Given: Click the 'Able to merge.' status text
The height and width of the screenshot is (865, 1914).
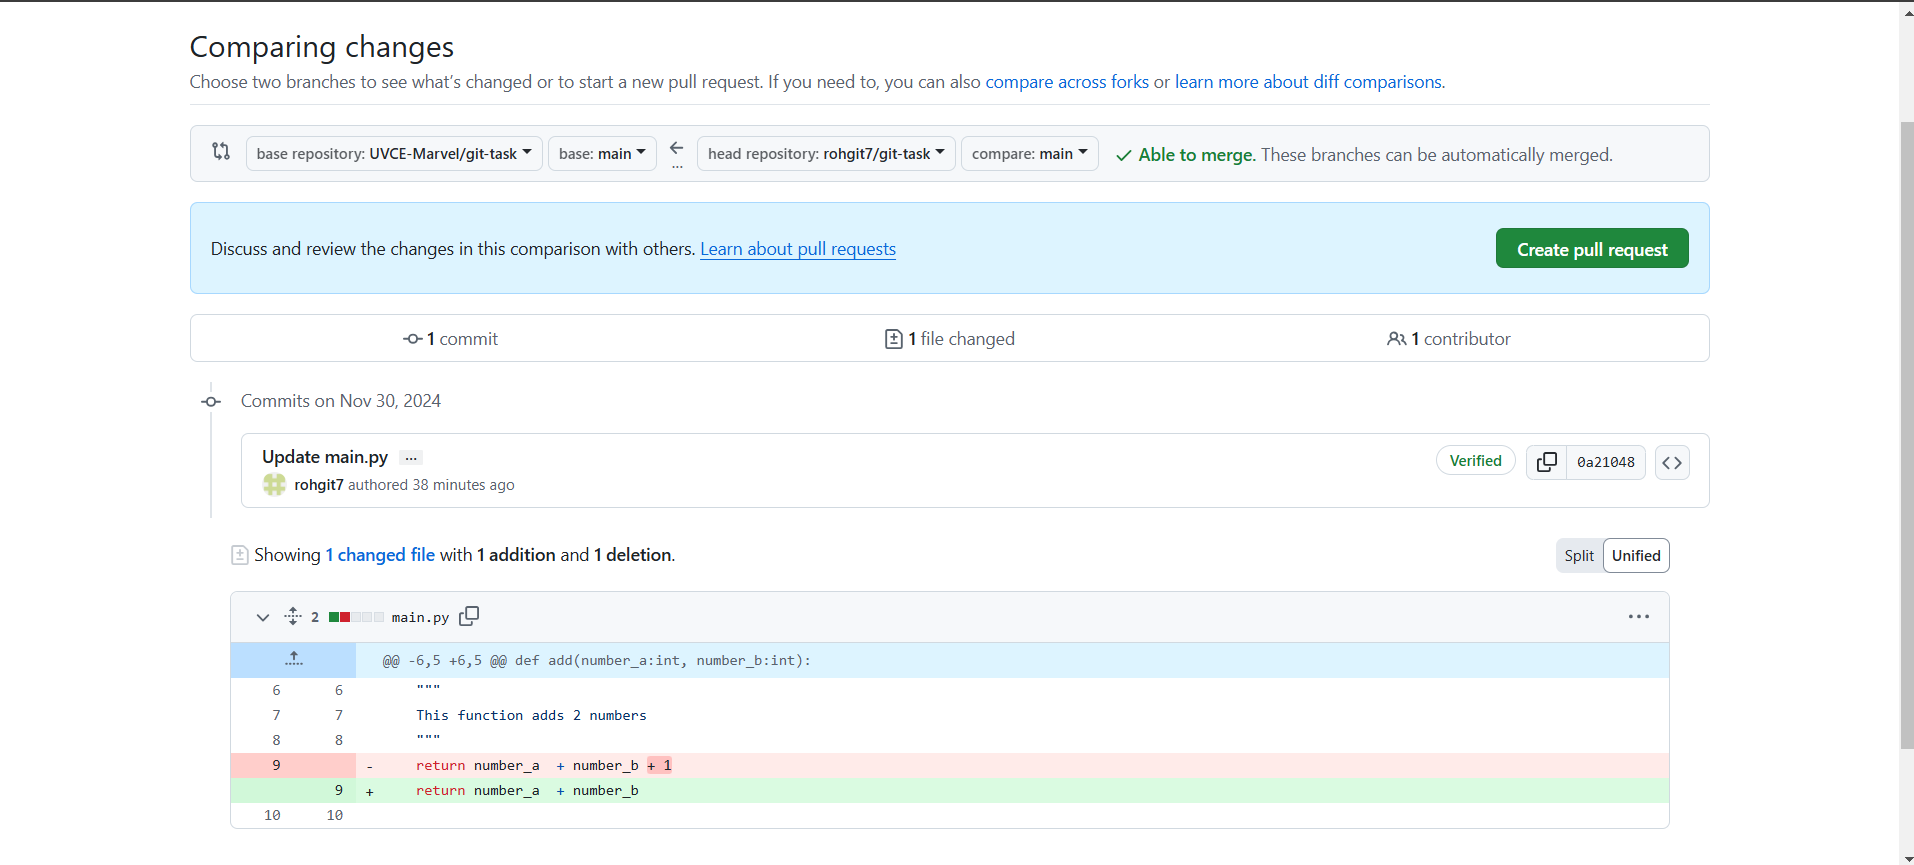Looking at the screenshot, I should [1197, 155].
